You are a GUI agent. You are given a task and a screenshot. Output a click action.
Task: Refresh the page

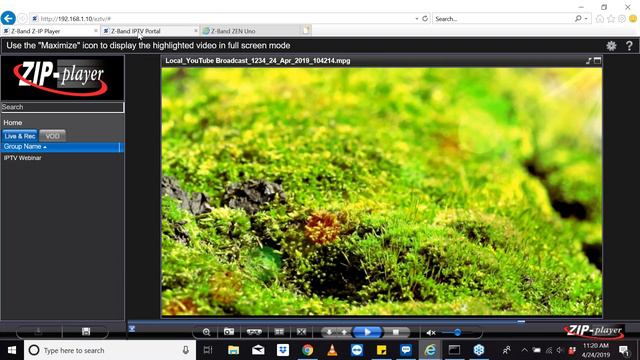[425, 19]
